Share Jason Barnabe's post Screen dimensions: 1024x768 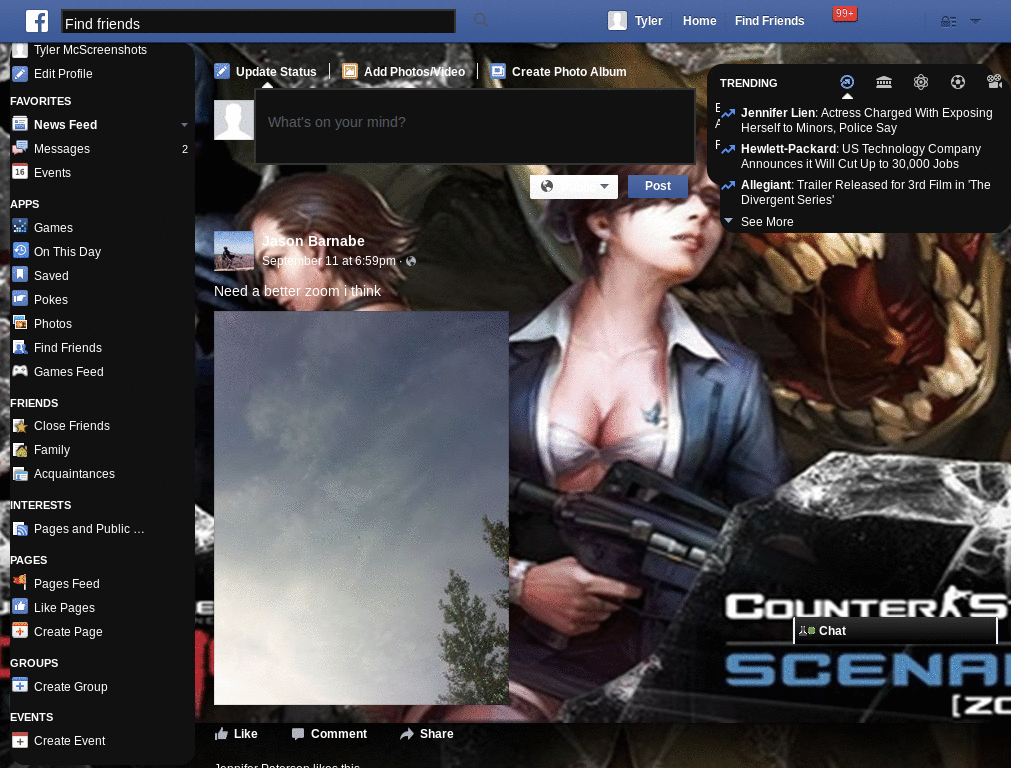pyautogui.click(x=427, y=734)
